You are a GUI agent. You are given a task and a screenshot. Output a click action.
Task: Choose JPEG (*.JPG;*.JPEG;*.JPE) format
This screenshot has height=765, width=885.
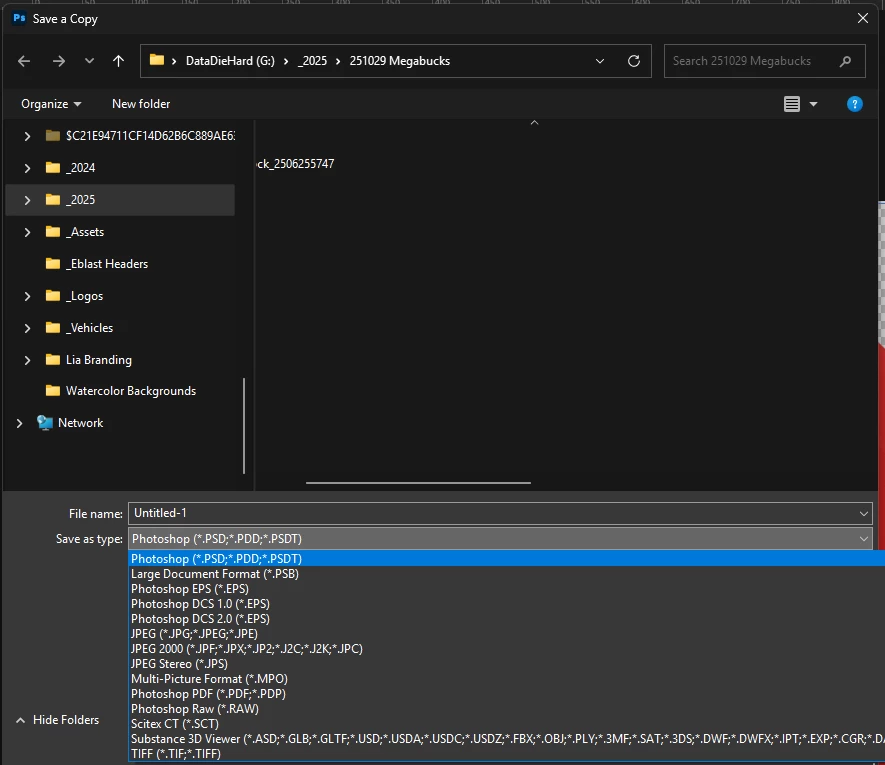pos(506,633)
